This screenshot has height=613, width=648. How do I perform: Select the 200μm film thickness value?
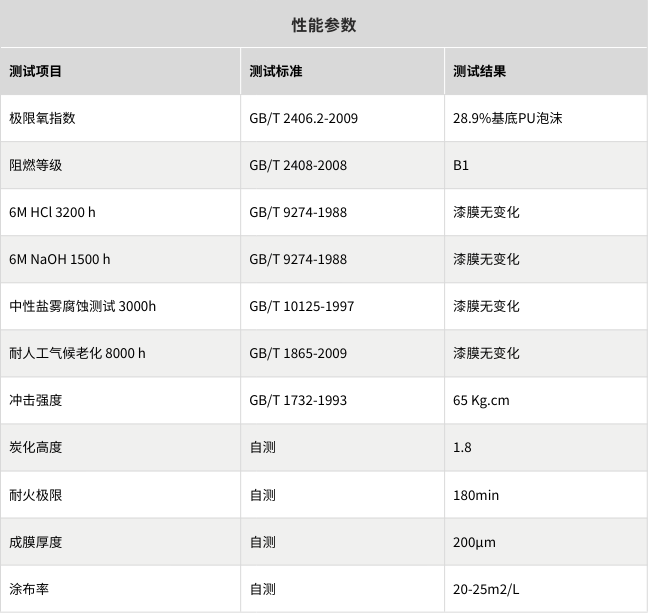(474, 542)
